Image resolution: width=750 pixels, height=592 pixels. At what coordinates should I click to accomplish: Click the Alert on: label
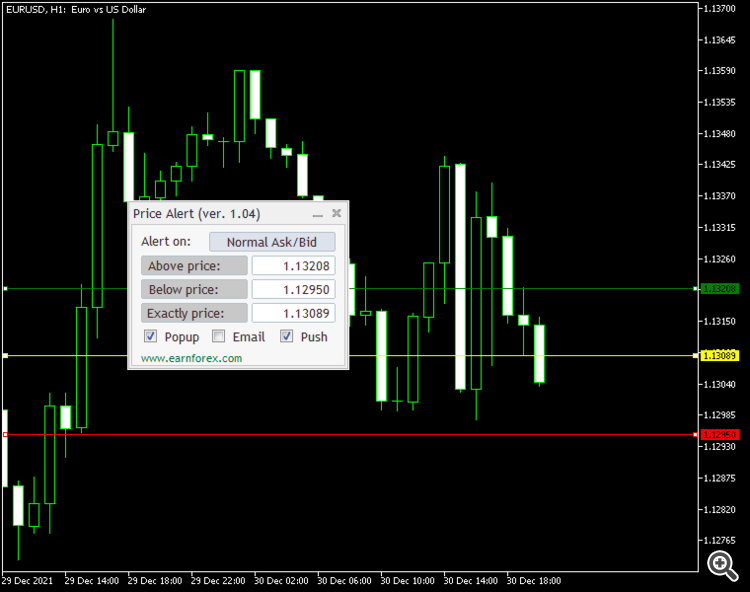click(x=165, y=241)
